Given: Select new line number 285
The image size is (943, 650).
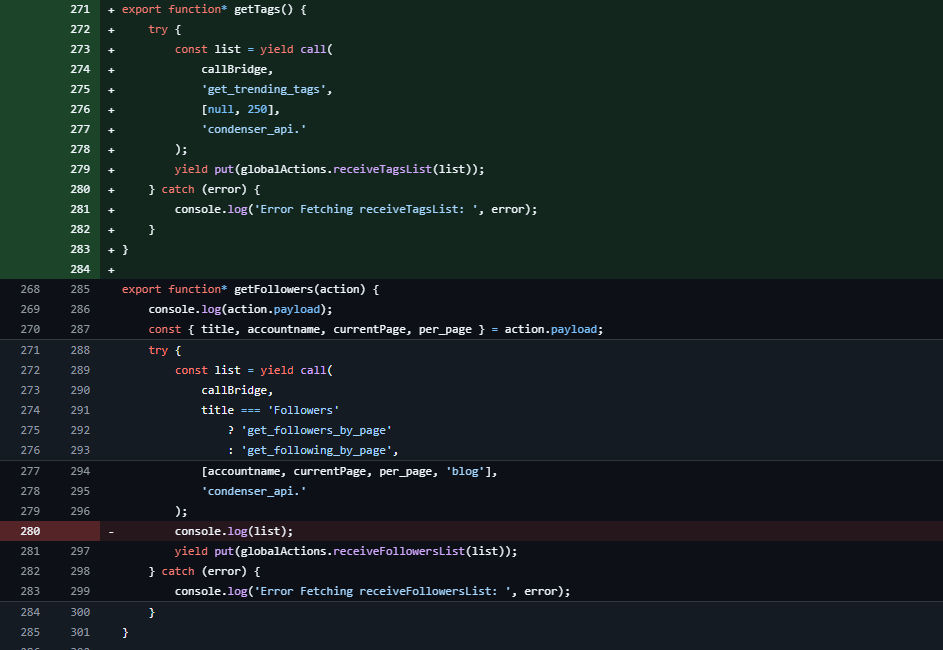Looking at the screenshot, I should 80,289.
